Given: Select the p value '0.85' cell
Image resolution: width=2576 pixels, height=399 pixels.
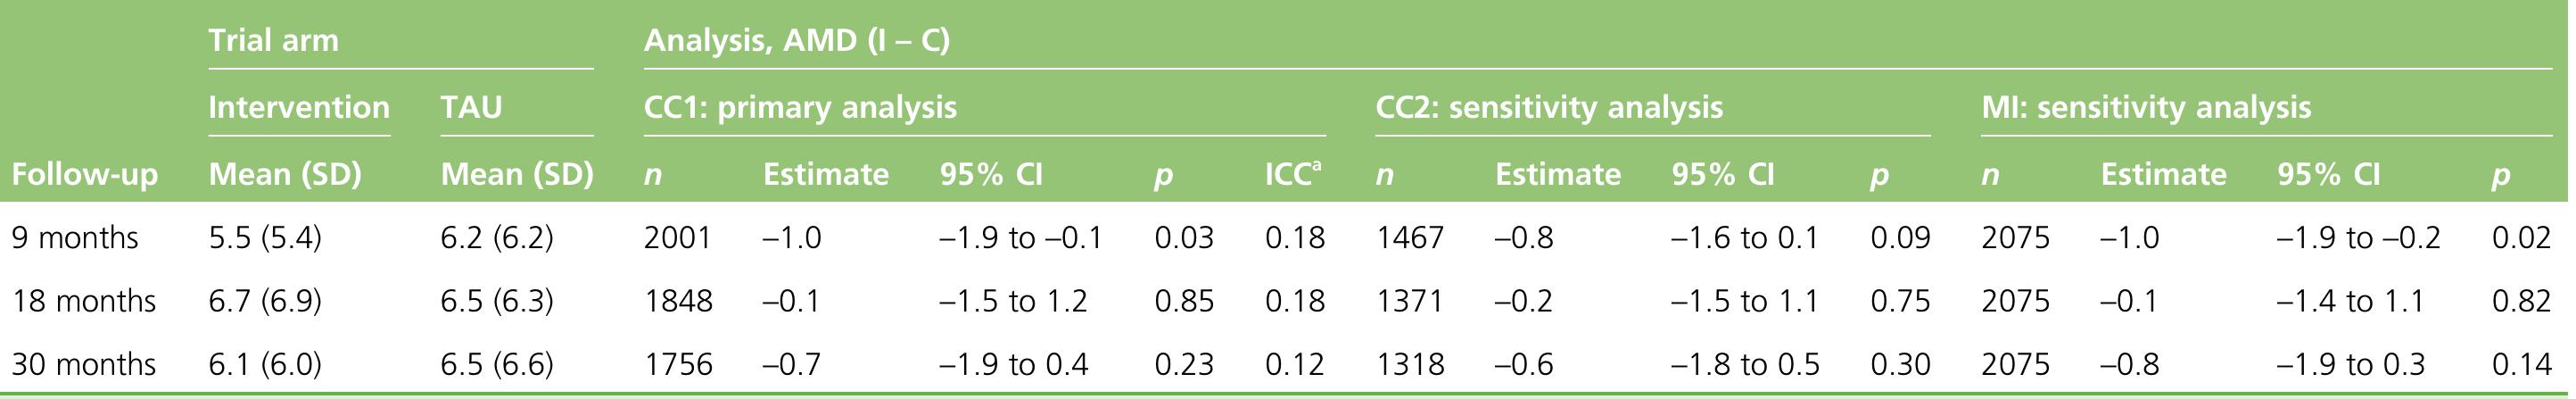Looking at the screenshot, I should click(1184, 301).
